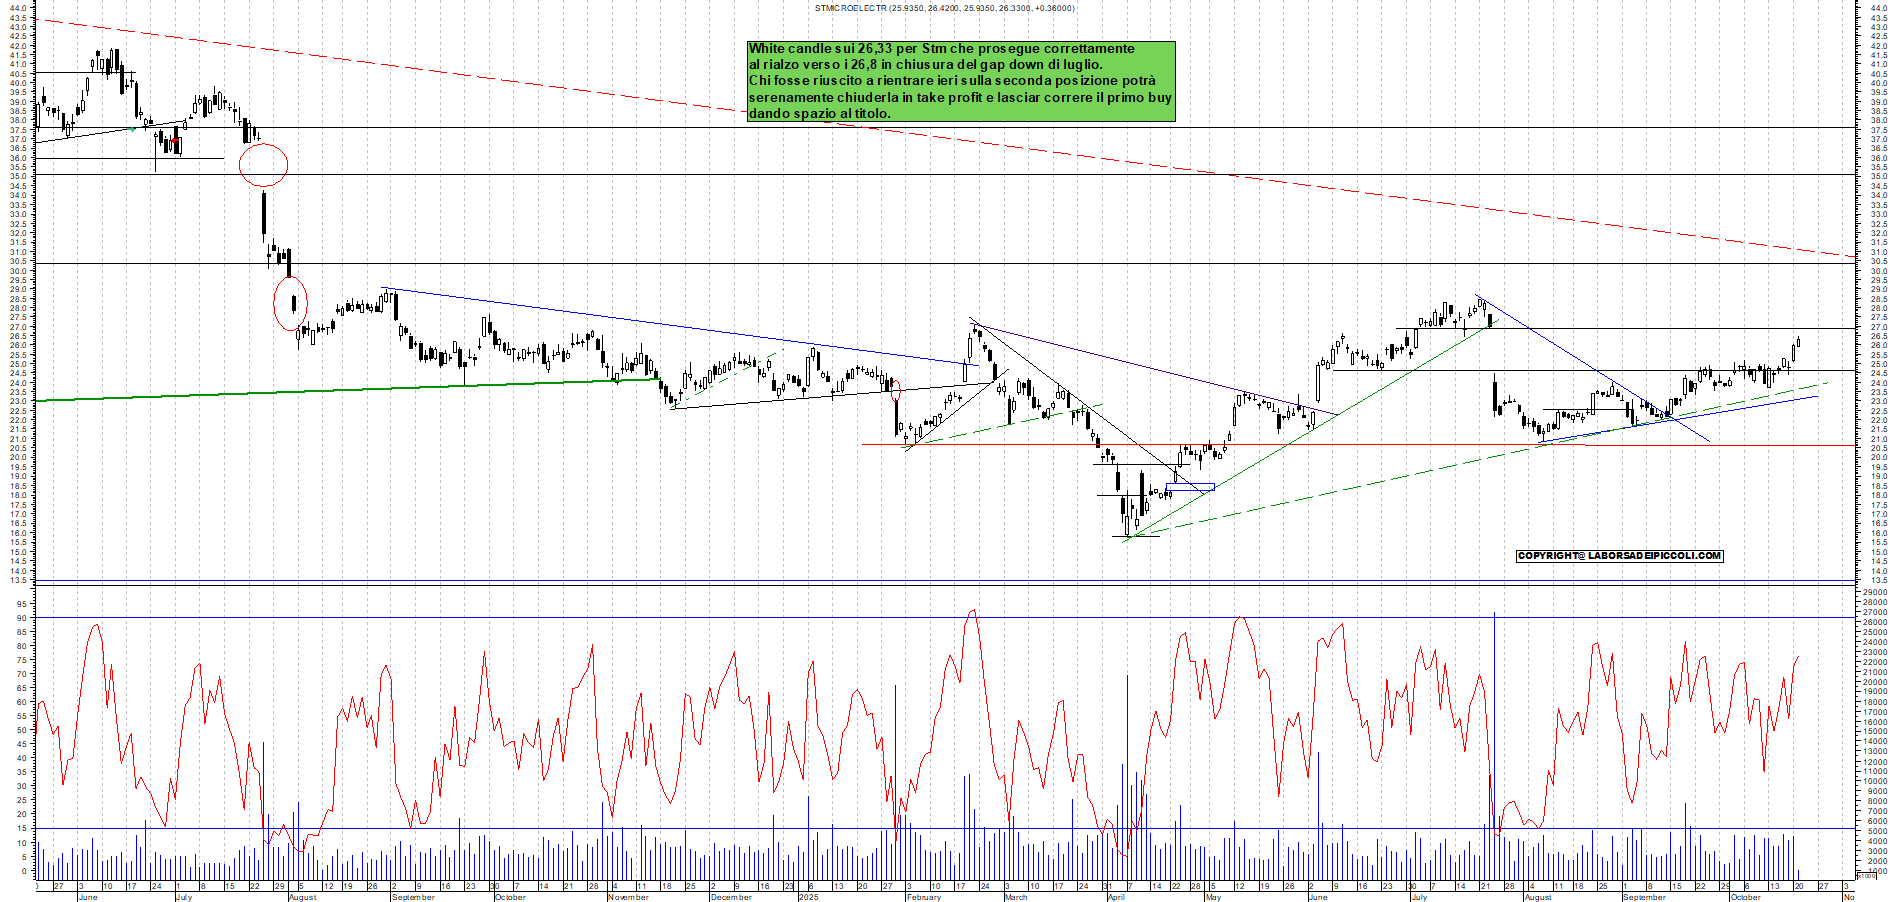Click the February label on the time axis
1890x902 pixels.
[x=923, y=897]
